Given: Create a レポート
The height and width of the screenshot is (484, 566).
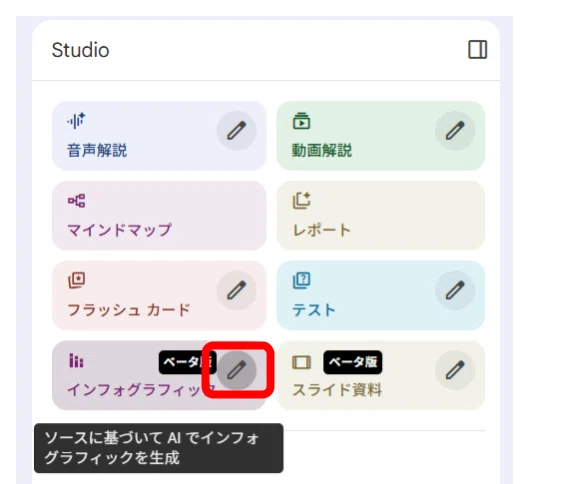Looking at the screenshot, I should [x=380, y=215].
